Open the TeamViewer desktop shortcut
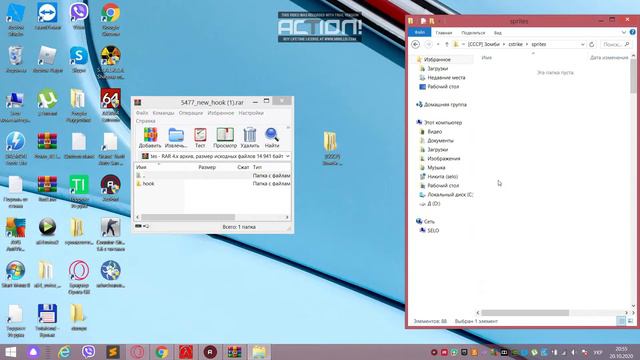640x360 pixels. 47,16
